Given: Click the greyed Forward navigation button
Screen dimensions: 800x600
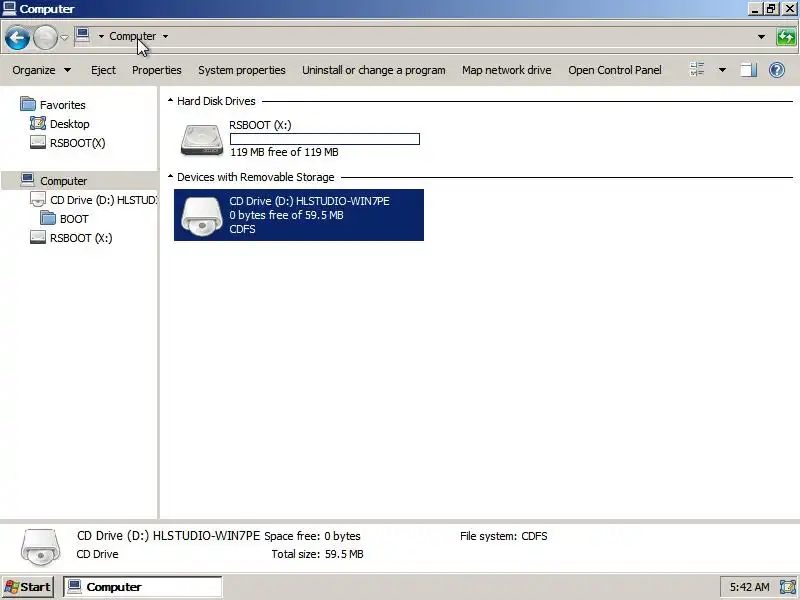Looking at the screenshot, I should click(x=45, y=38).
